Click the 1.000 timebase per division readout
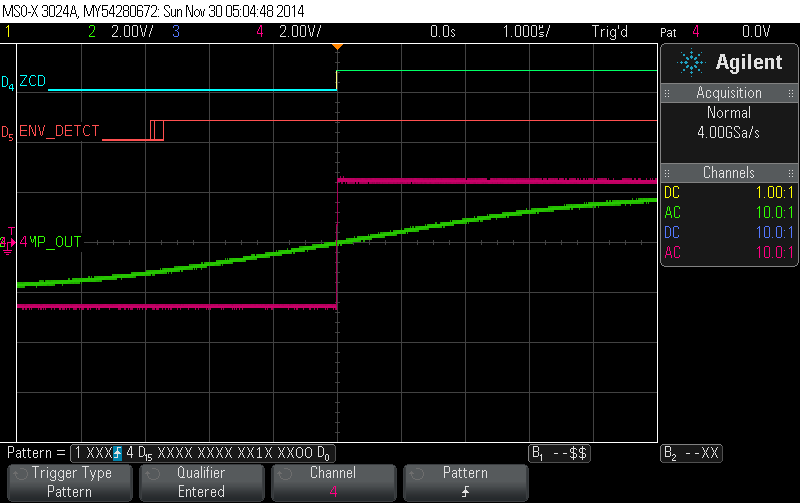 [x=523, y=32]
